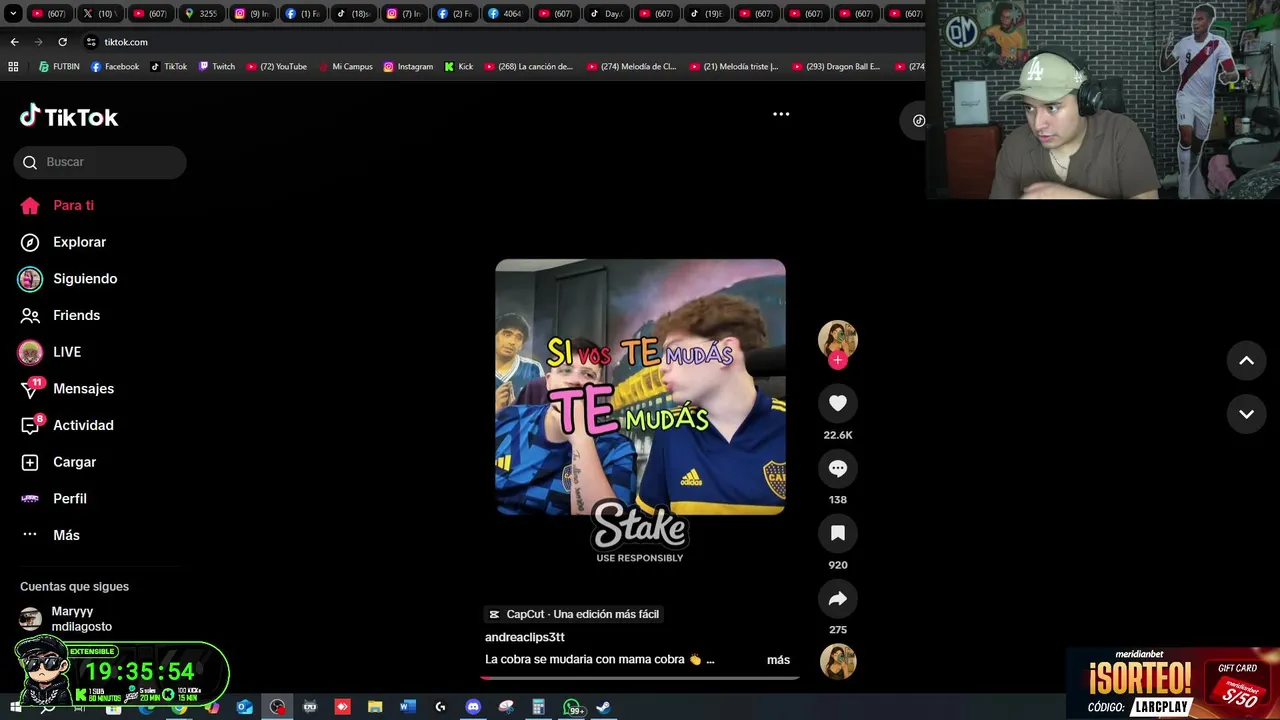This screenshot has height=720, width=1280.
Task: Open the TikTok bookmark
Action: (x=169, y=67)
